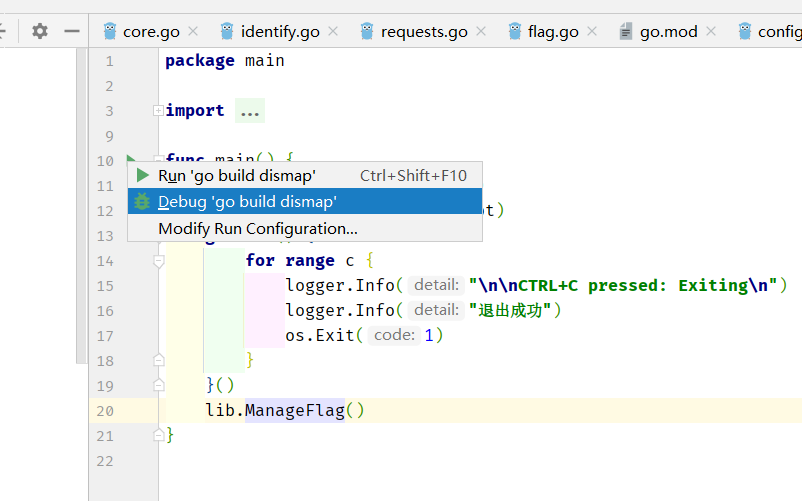Screen dimensions: 802x501
Task: Hide the tool window with minus icon
Action: coord(72,31)
